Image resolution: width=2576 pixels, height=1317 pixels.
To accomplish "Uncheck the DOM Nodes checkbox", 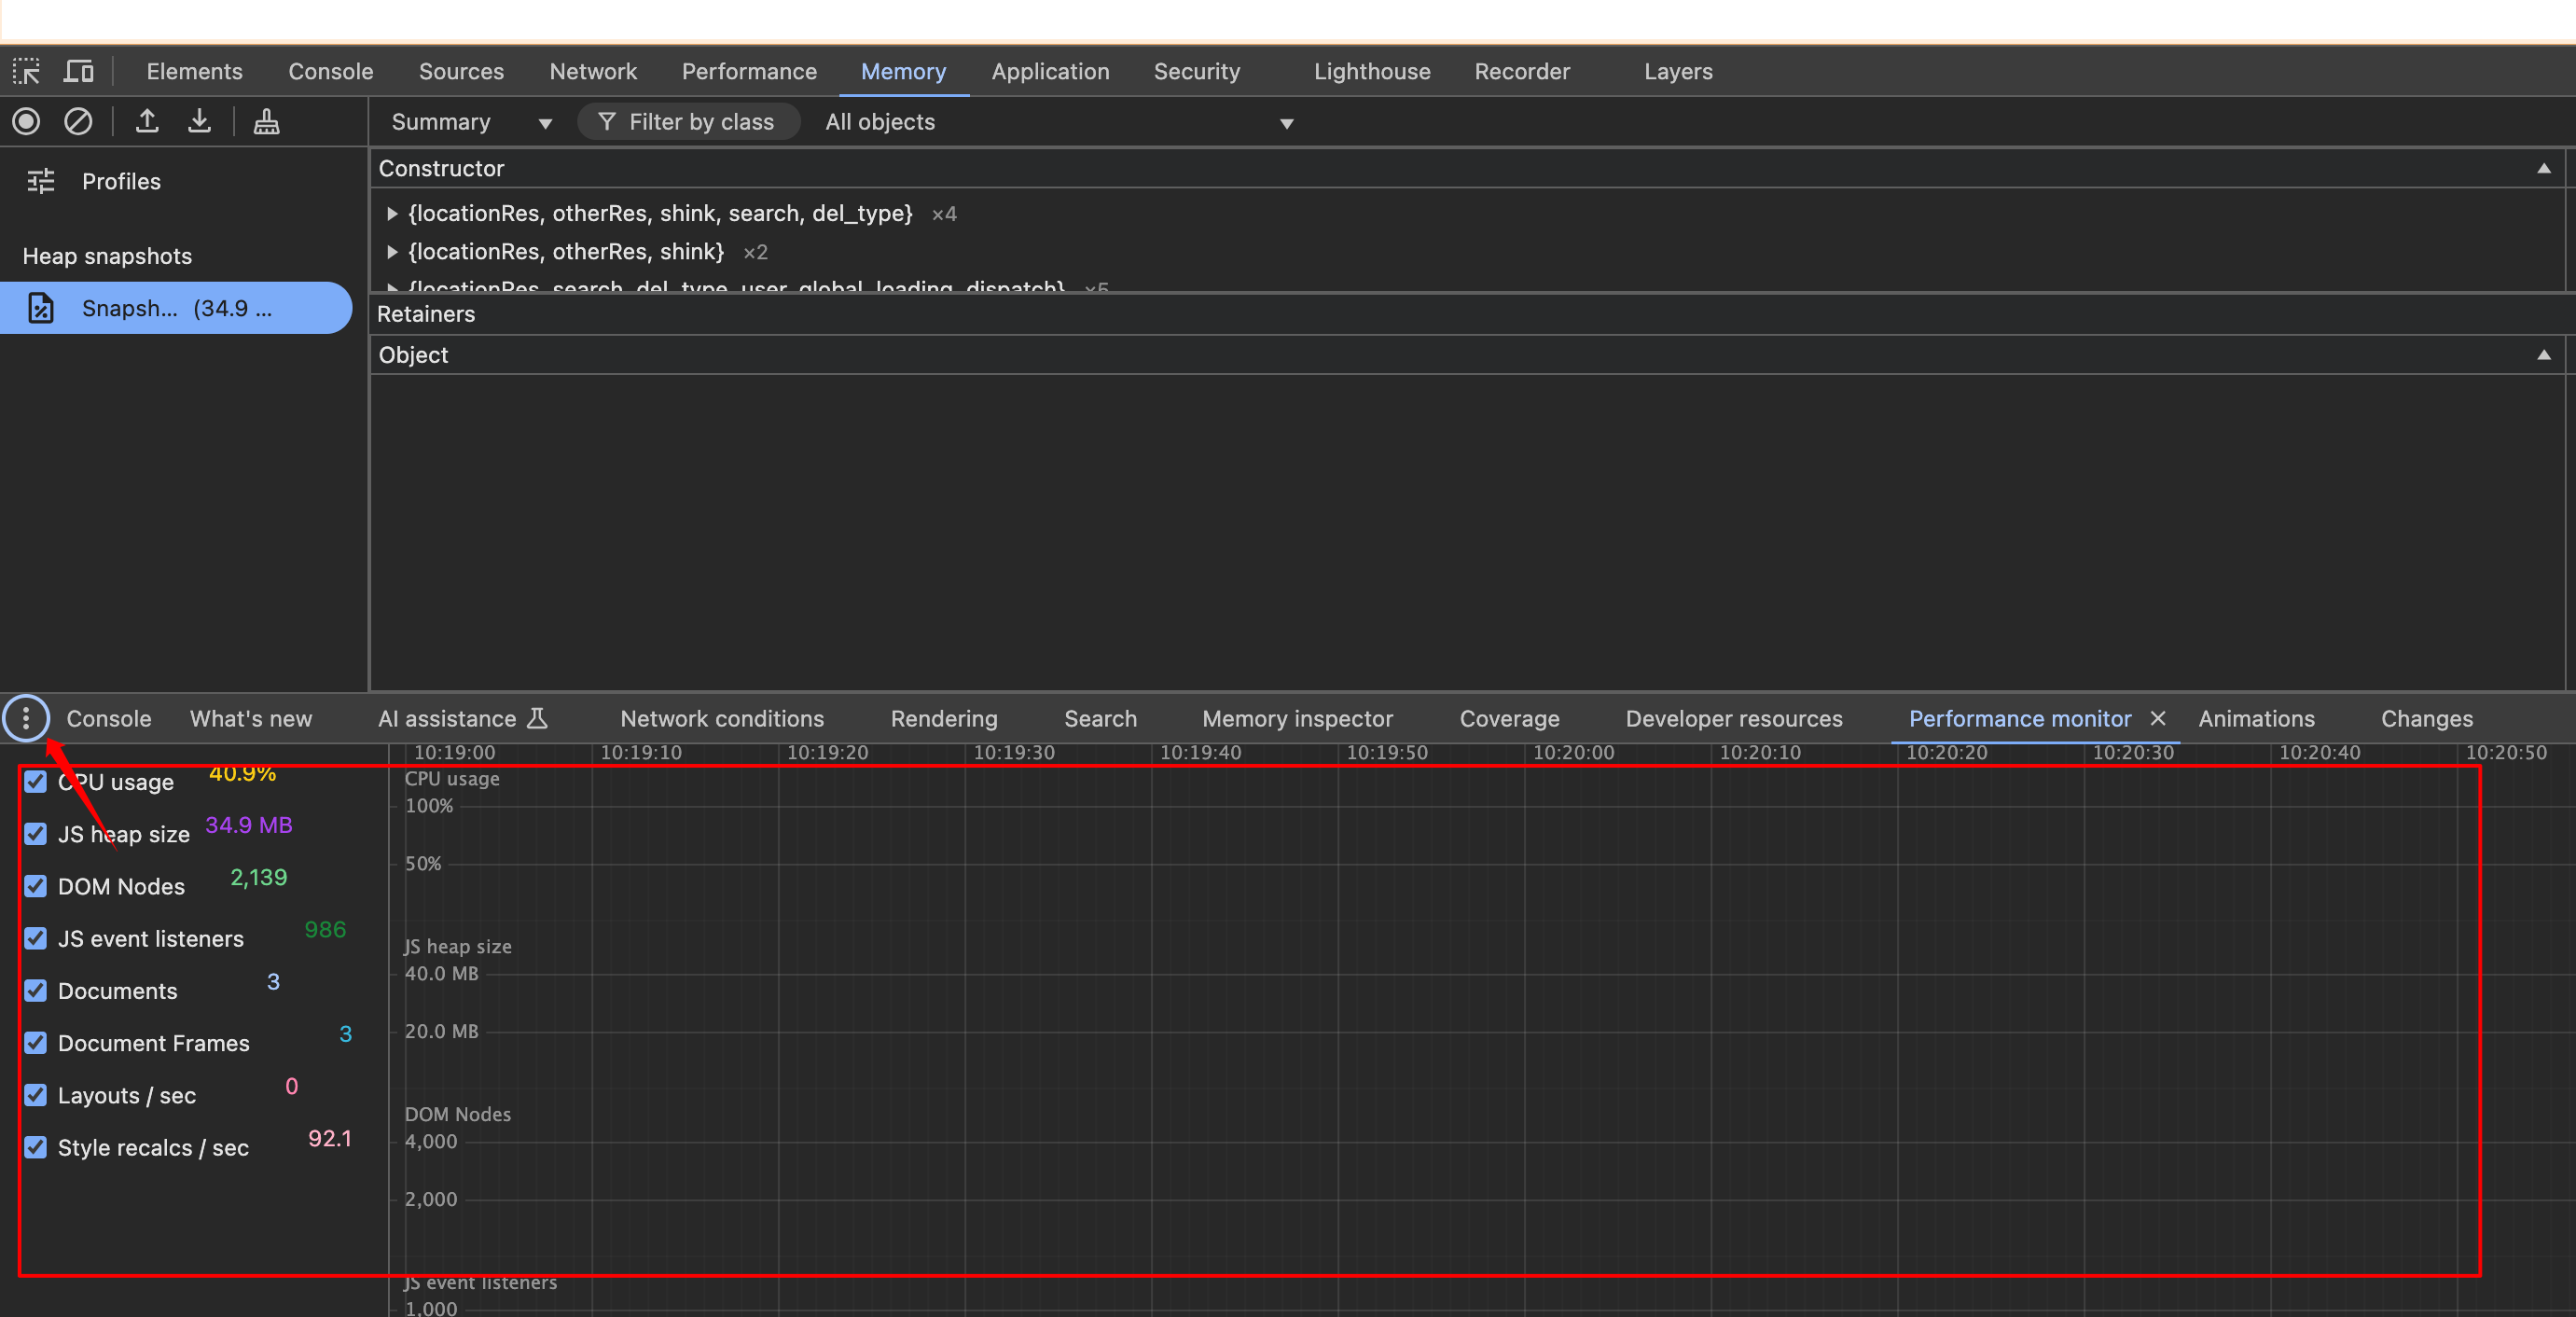I will coord(36,886).
